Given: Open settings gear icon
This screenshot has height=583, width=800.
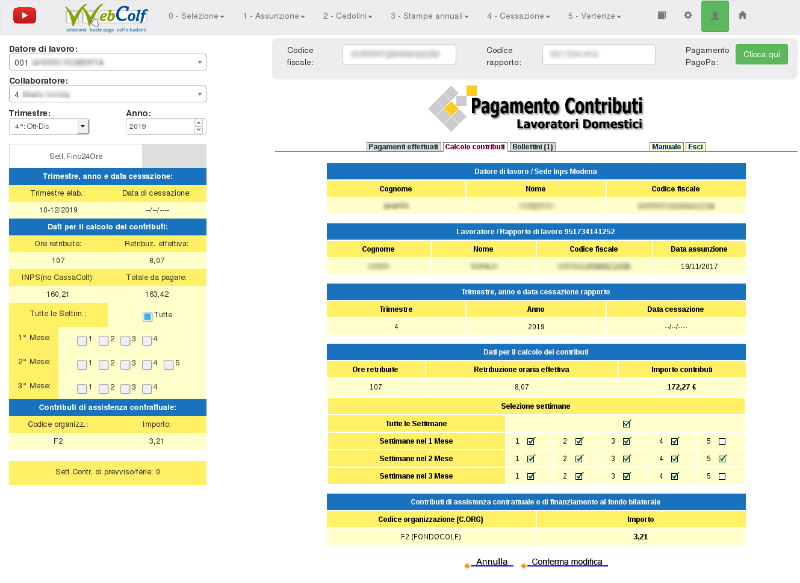Looking at the screenshot, I should (x=688, y=16).
